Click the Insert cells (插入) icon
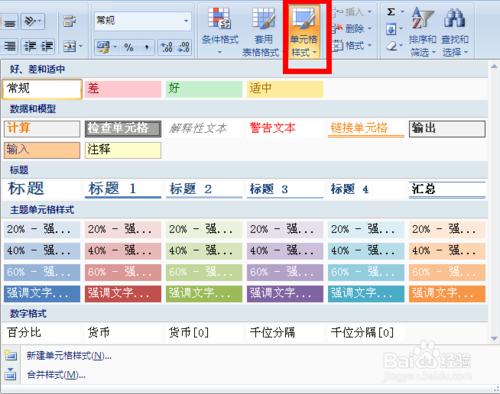 337,12
